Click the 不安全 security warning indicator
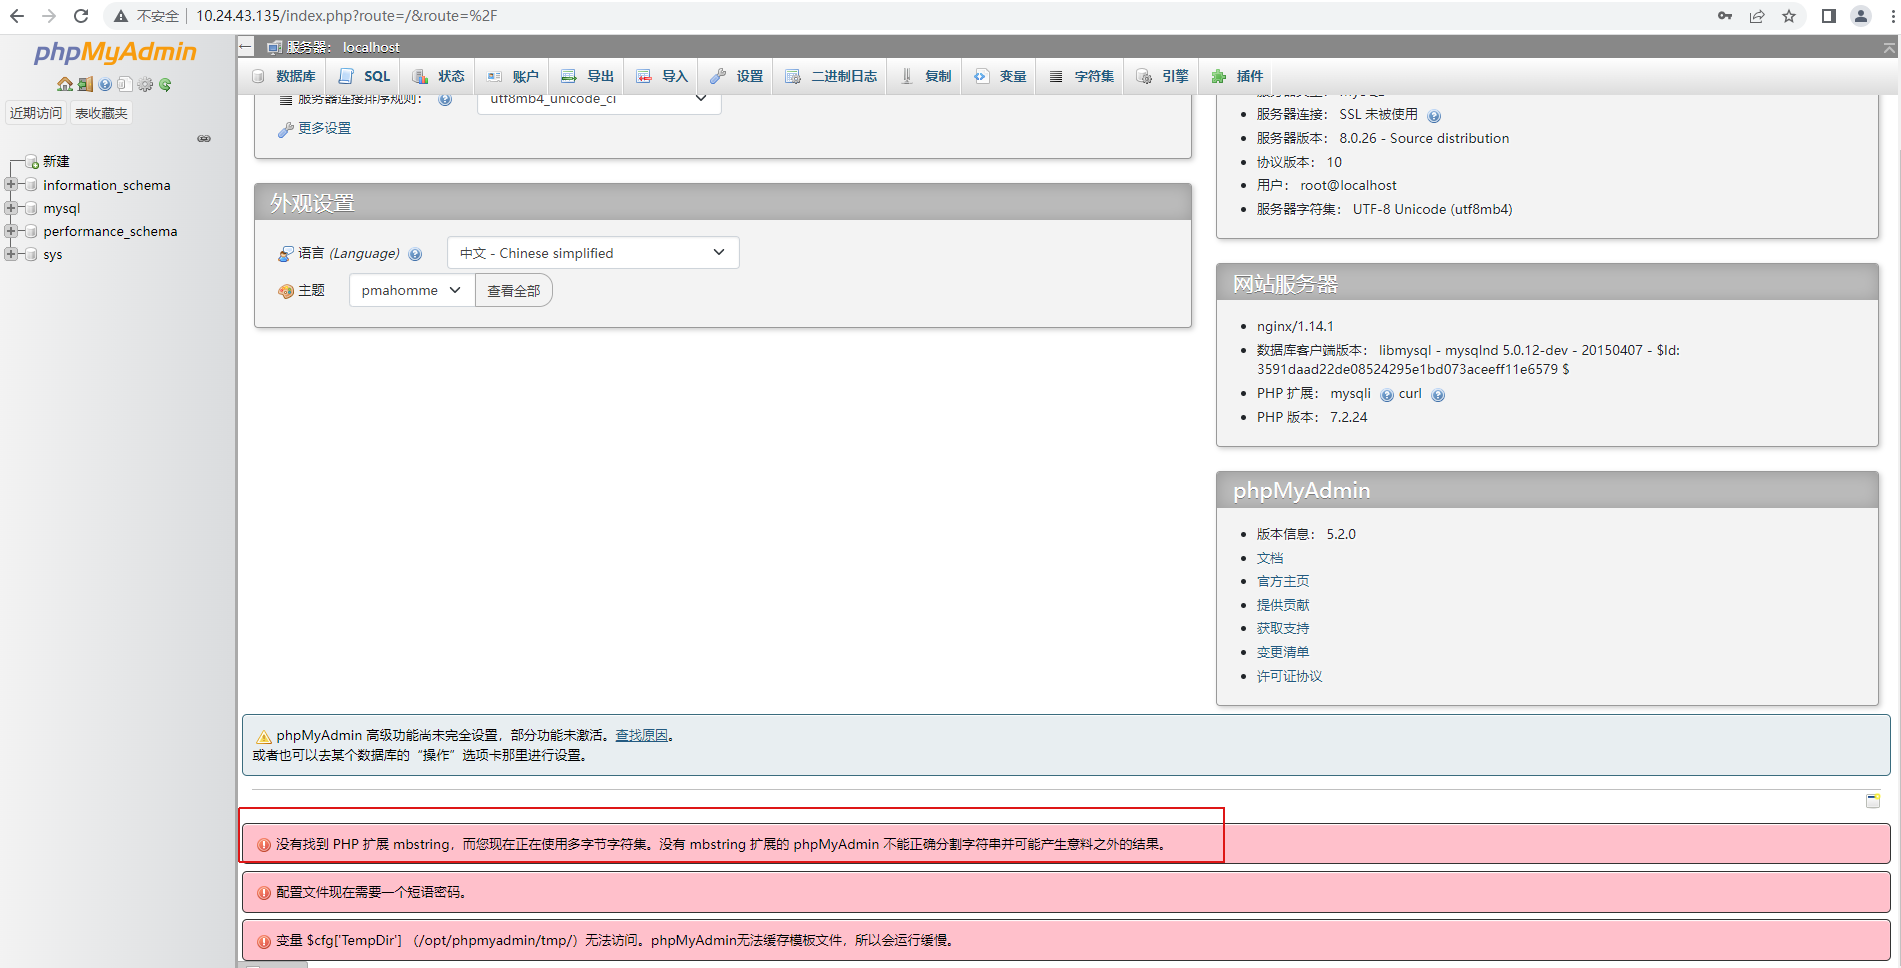 [146, 16]
